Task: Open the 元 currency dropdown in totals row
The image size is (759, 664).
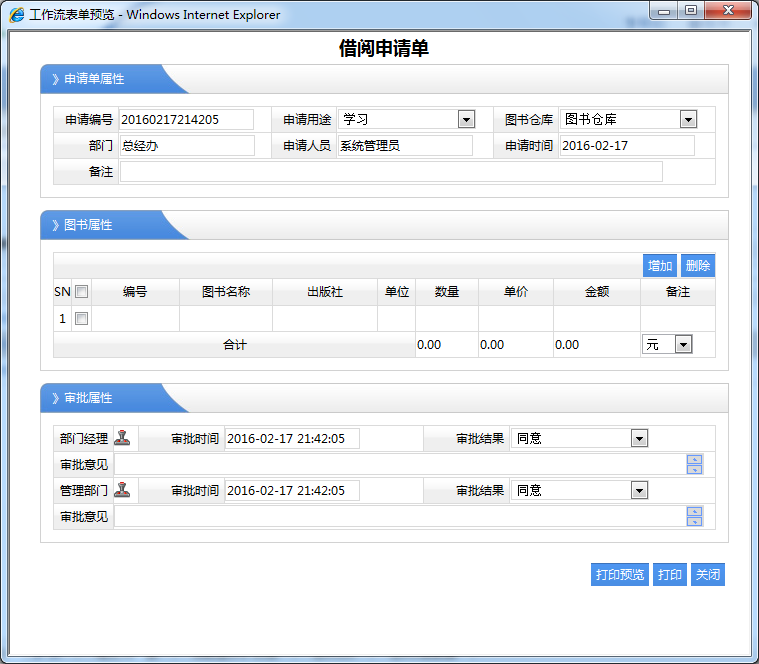Action: 683,345
